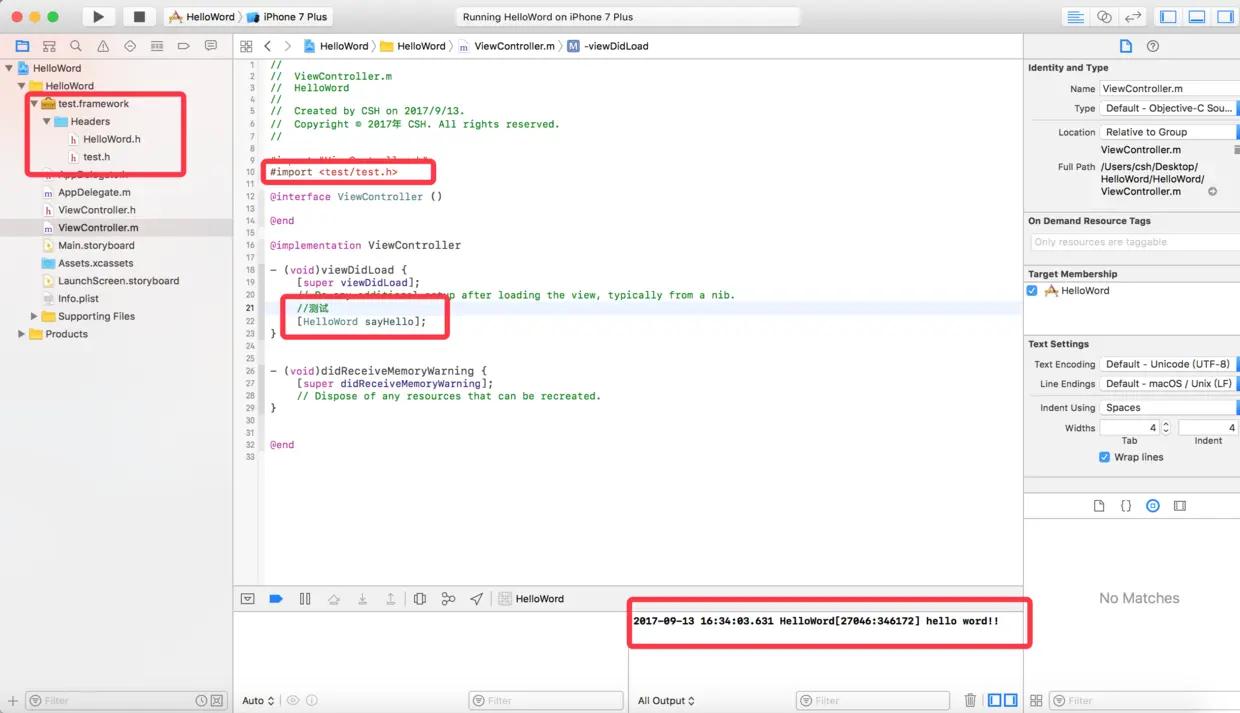
Task: Open Debug Memory Graph
Action: tap(448, 599)
